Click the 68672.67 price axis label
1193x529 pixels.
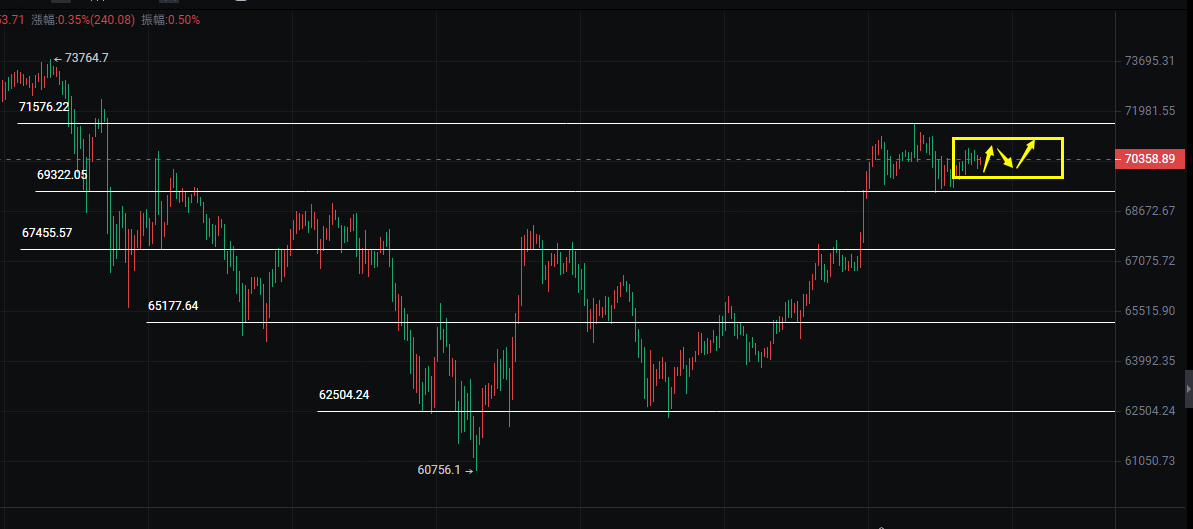[x=1149, y=211]
